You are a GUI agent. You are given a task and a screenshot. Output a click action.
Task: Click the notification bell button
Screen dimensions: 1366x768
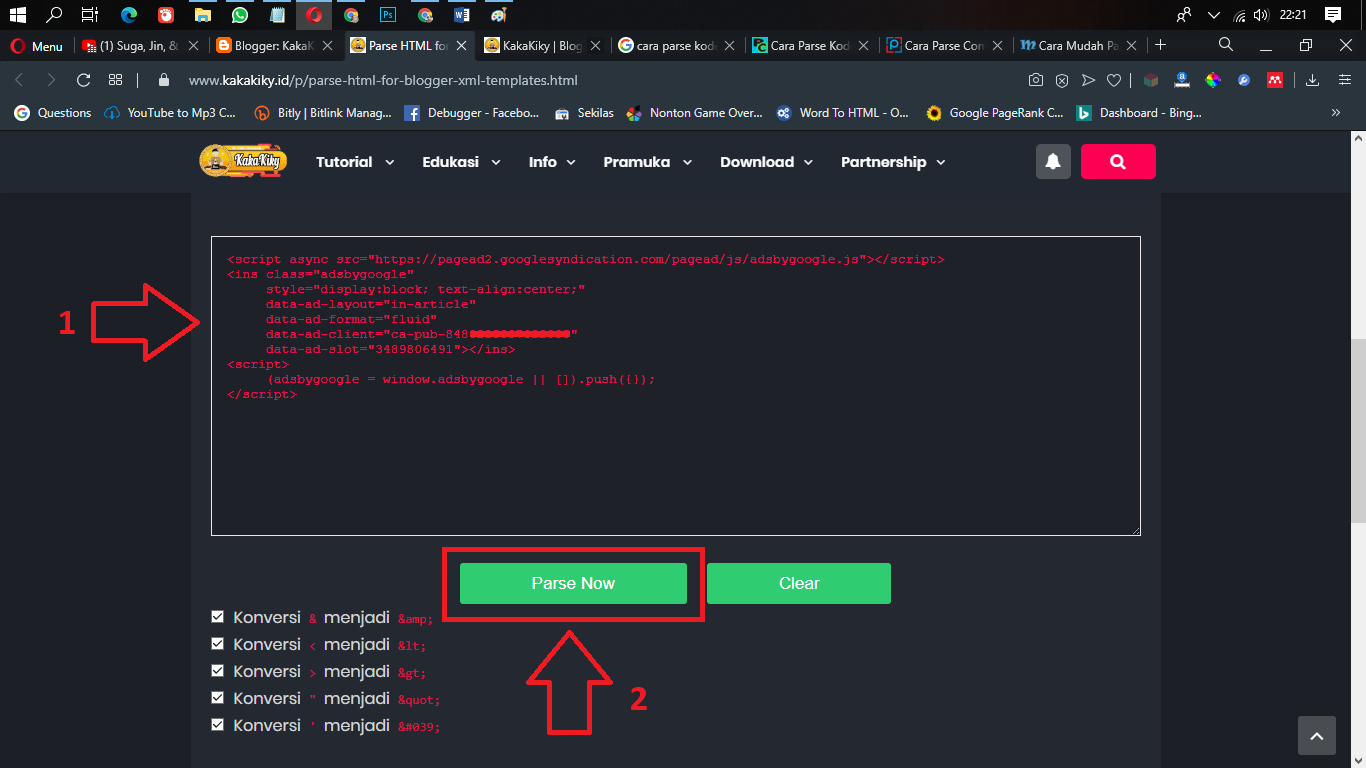[x=1053, y=162]
